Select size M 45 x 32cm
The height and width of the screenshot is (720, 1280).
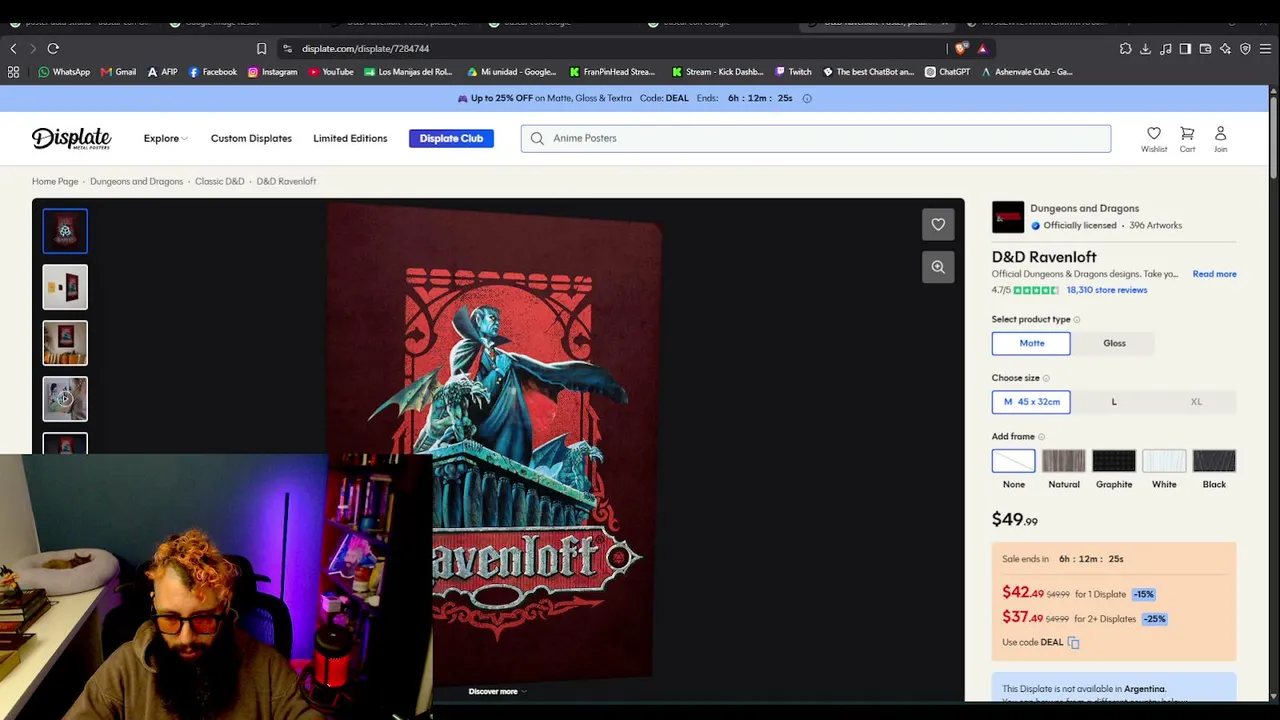click(1031, 402)
